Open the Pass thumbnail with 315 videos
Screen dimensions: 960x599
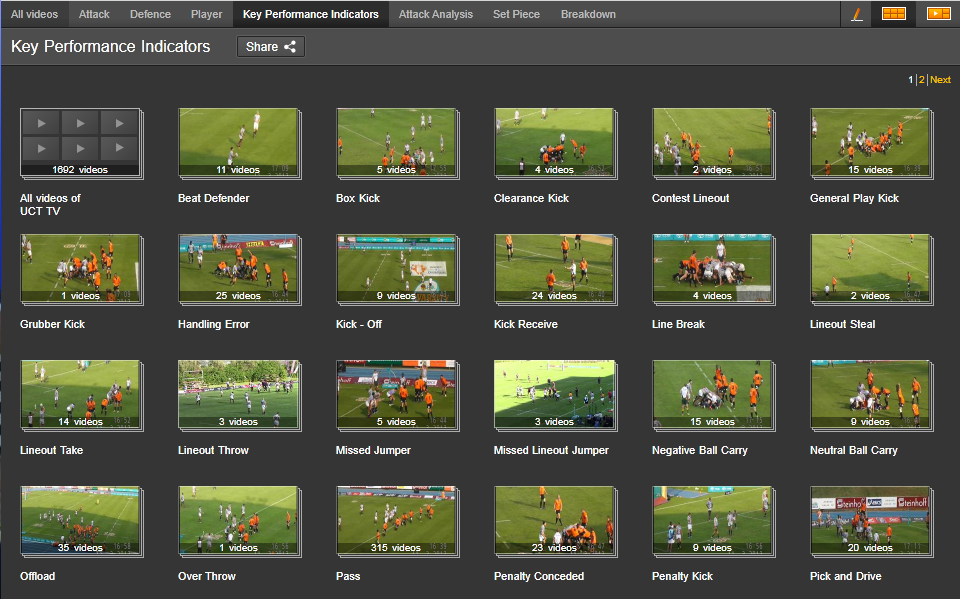(395, 521)
